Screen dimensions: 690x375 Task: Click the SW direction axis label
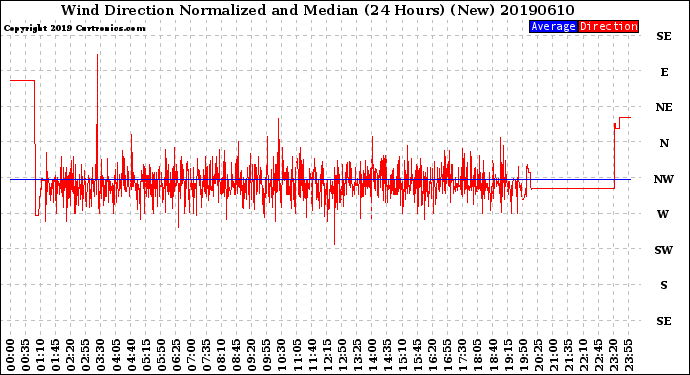click(x=664, y=250)
